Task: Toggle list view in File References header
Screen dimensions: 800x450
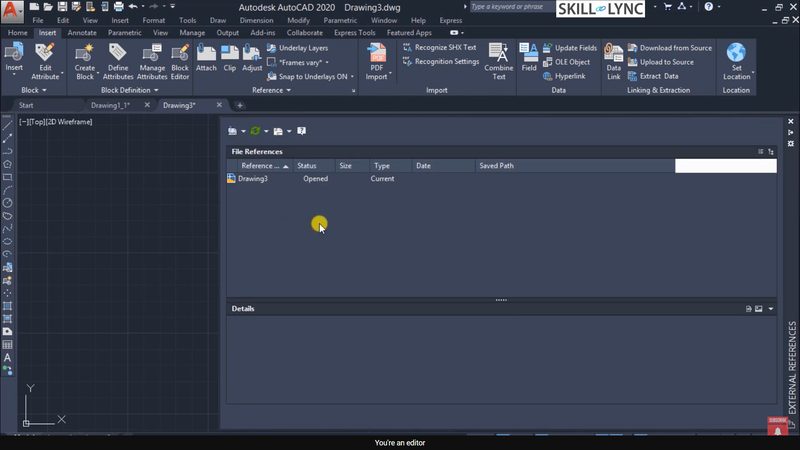Action: click(761, 151)
